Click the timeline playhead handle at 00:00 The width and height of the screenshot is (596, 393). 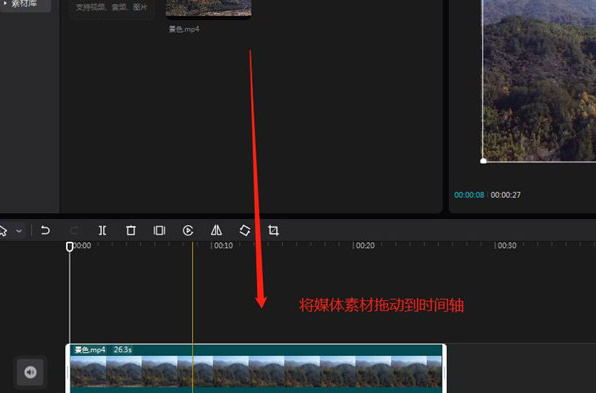(70, 247)
